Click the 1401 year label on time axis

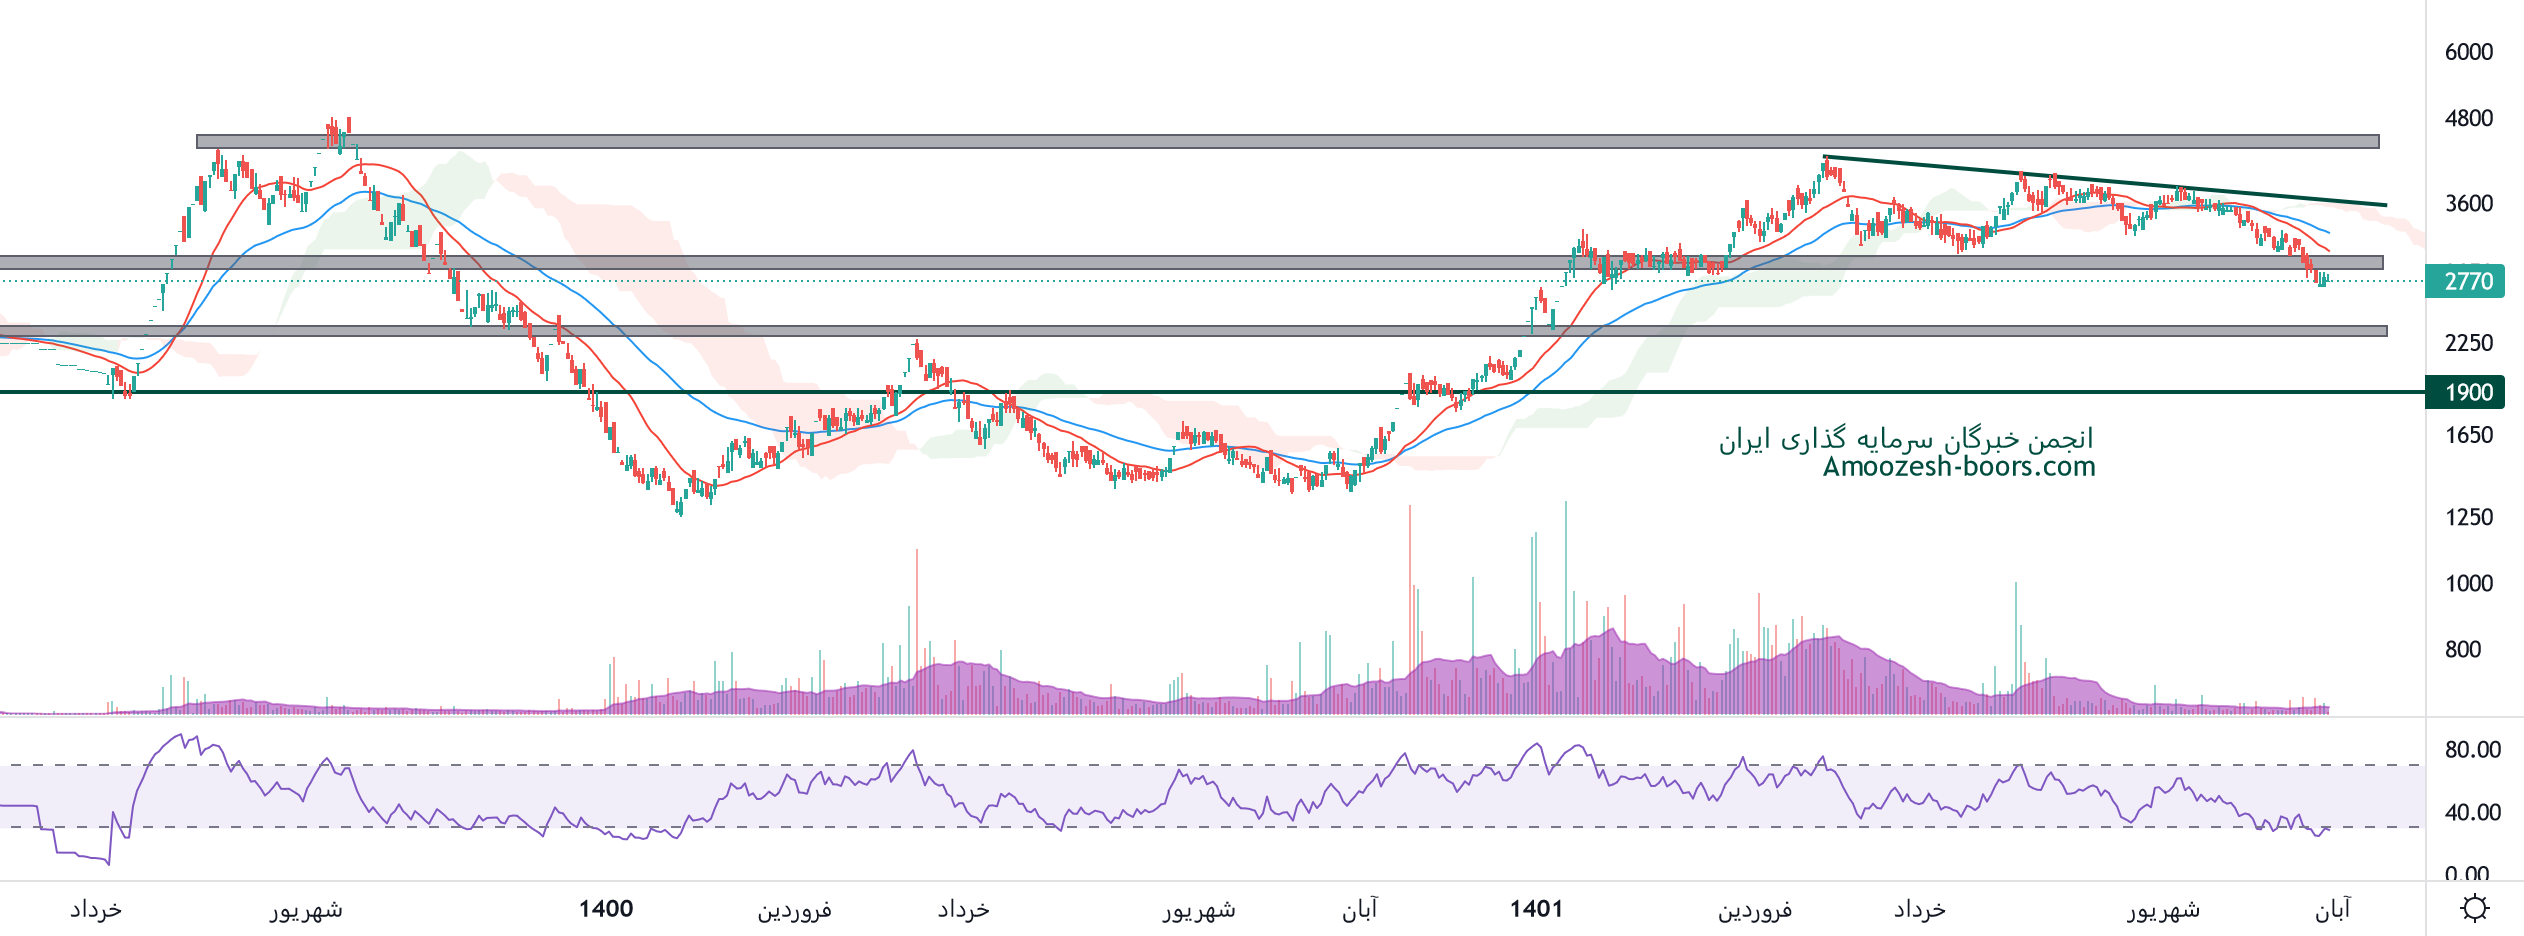point(1536,909)
